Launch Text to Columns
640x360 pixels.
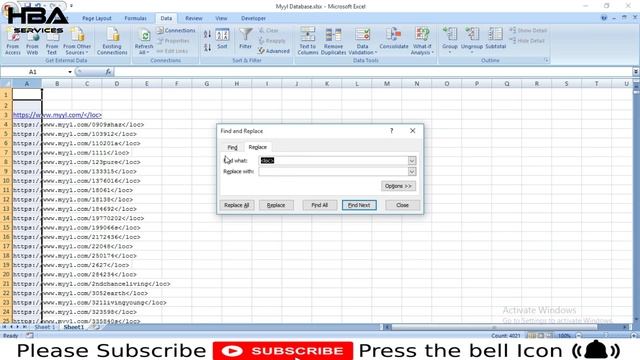click(308, 42)
